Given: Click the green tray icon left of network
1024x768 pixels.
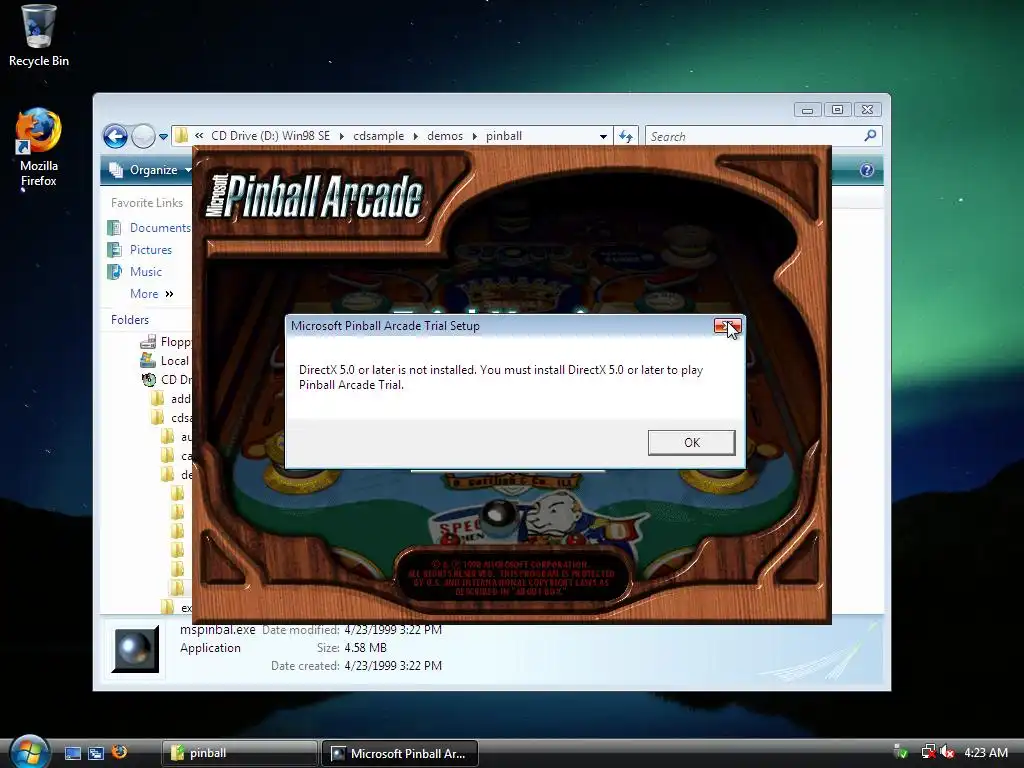Looking at the screenshot, I should 901,752.
